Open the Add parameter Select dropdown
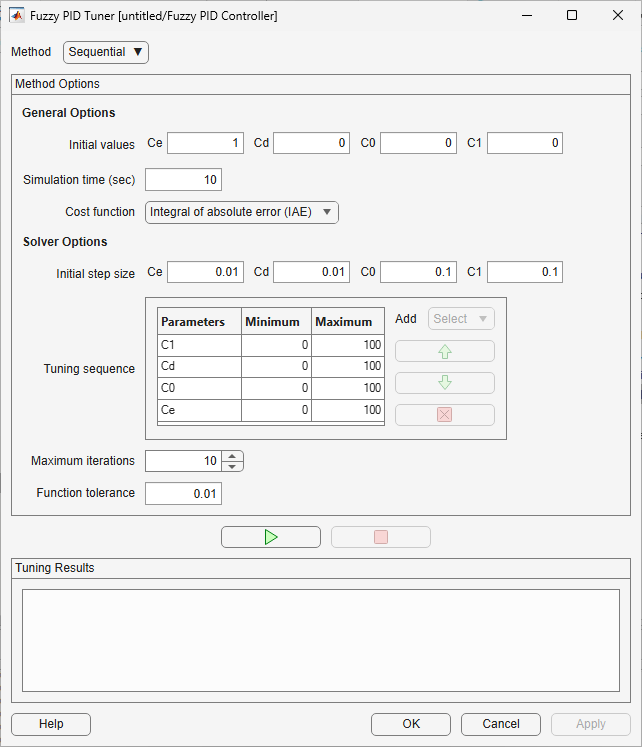The image size is (642, 747). point(461,318)
